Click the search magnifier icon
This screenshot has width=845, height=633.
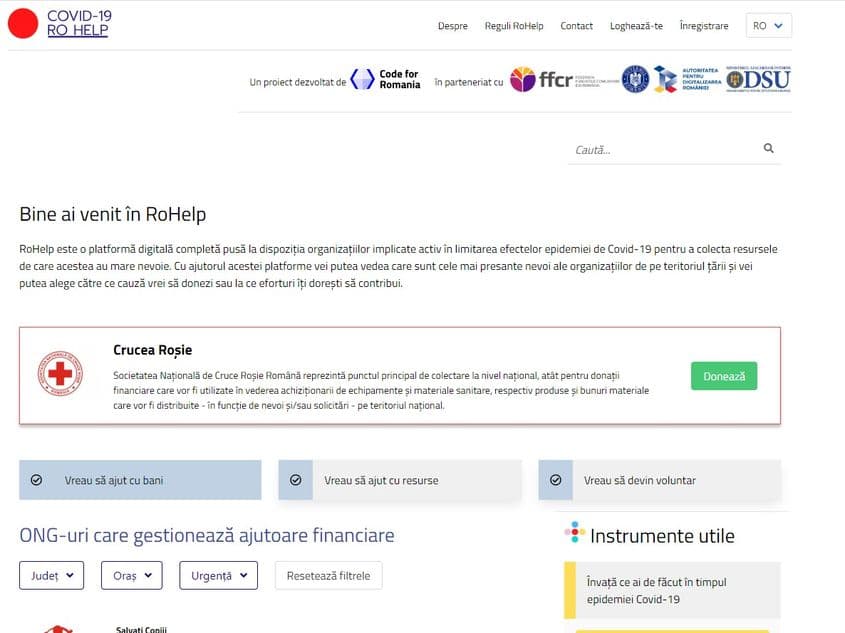click(768, 147)
